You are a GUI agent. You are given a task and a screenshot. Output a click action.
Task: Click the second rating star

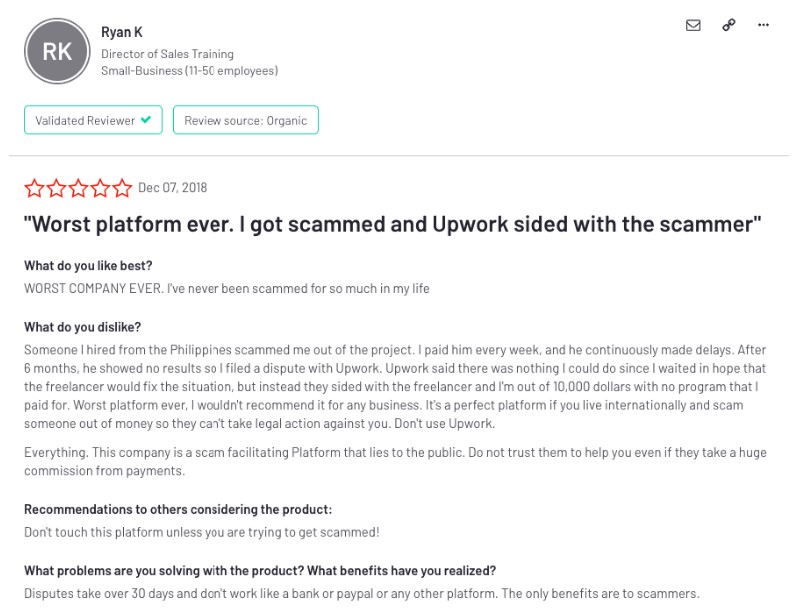click(x=56, y=188)
